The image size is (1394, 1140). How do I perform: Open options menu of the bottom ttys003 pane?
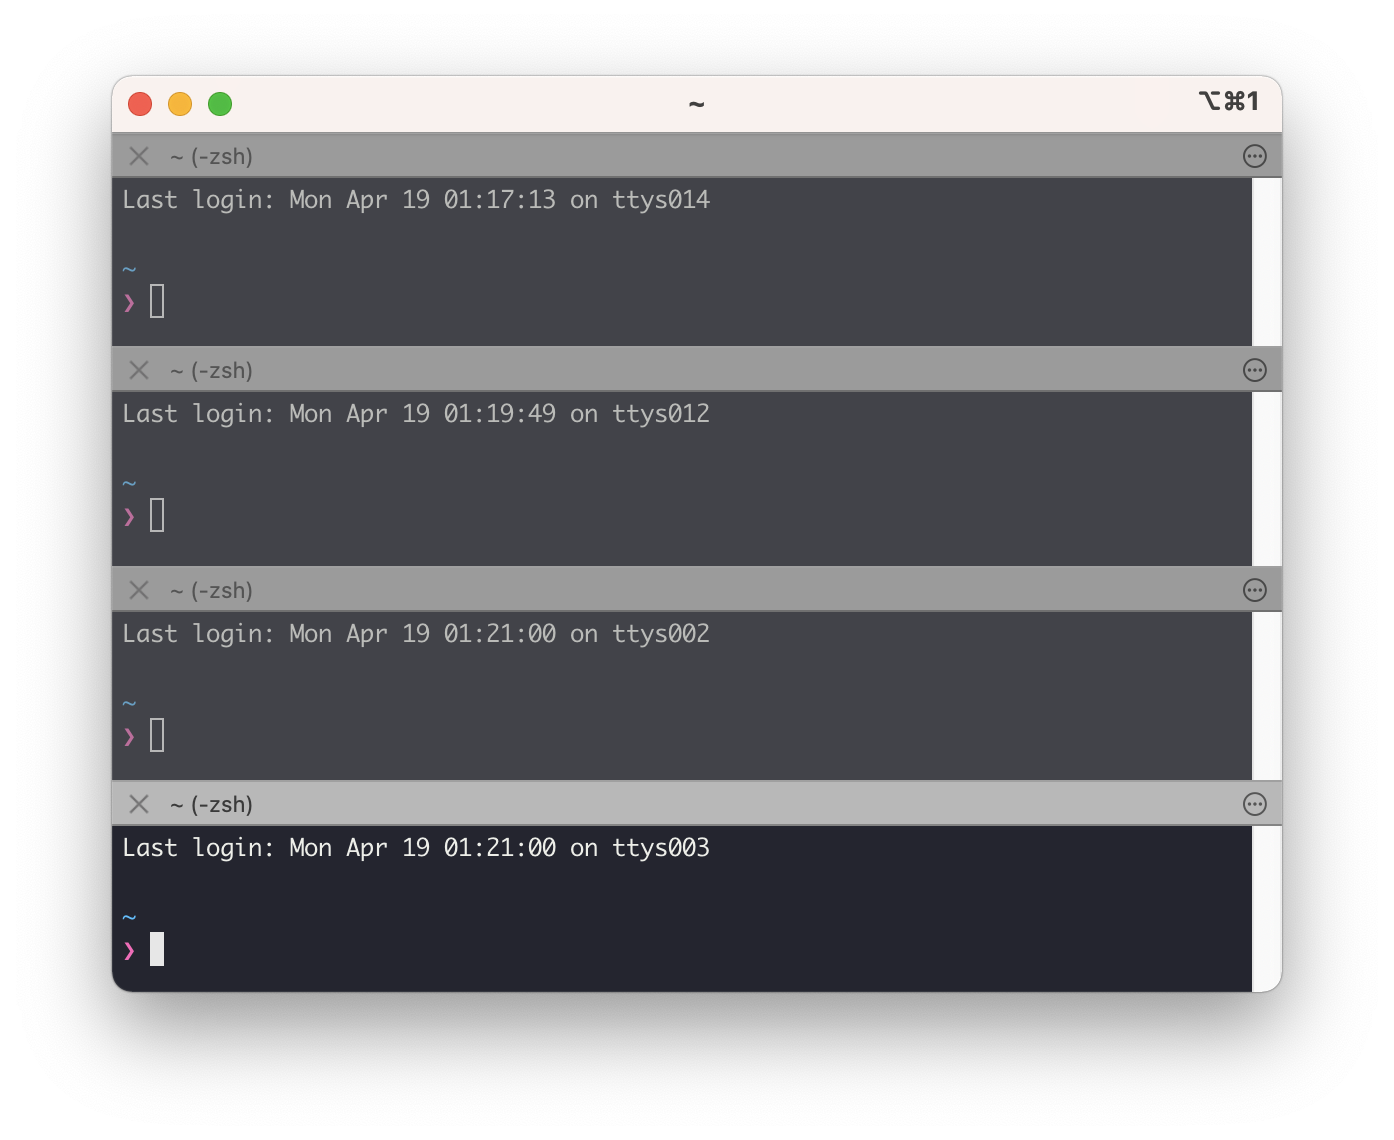[x=1254, y=802]
